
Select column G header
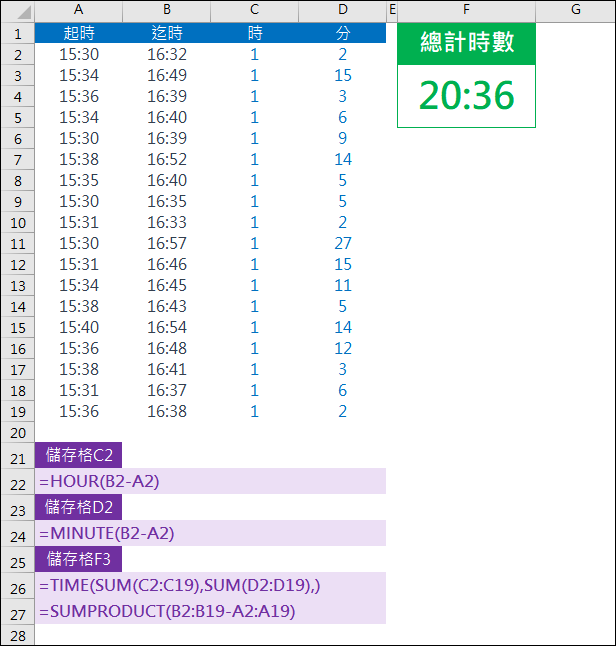point(576,10)
